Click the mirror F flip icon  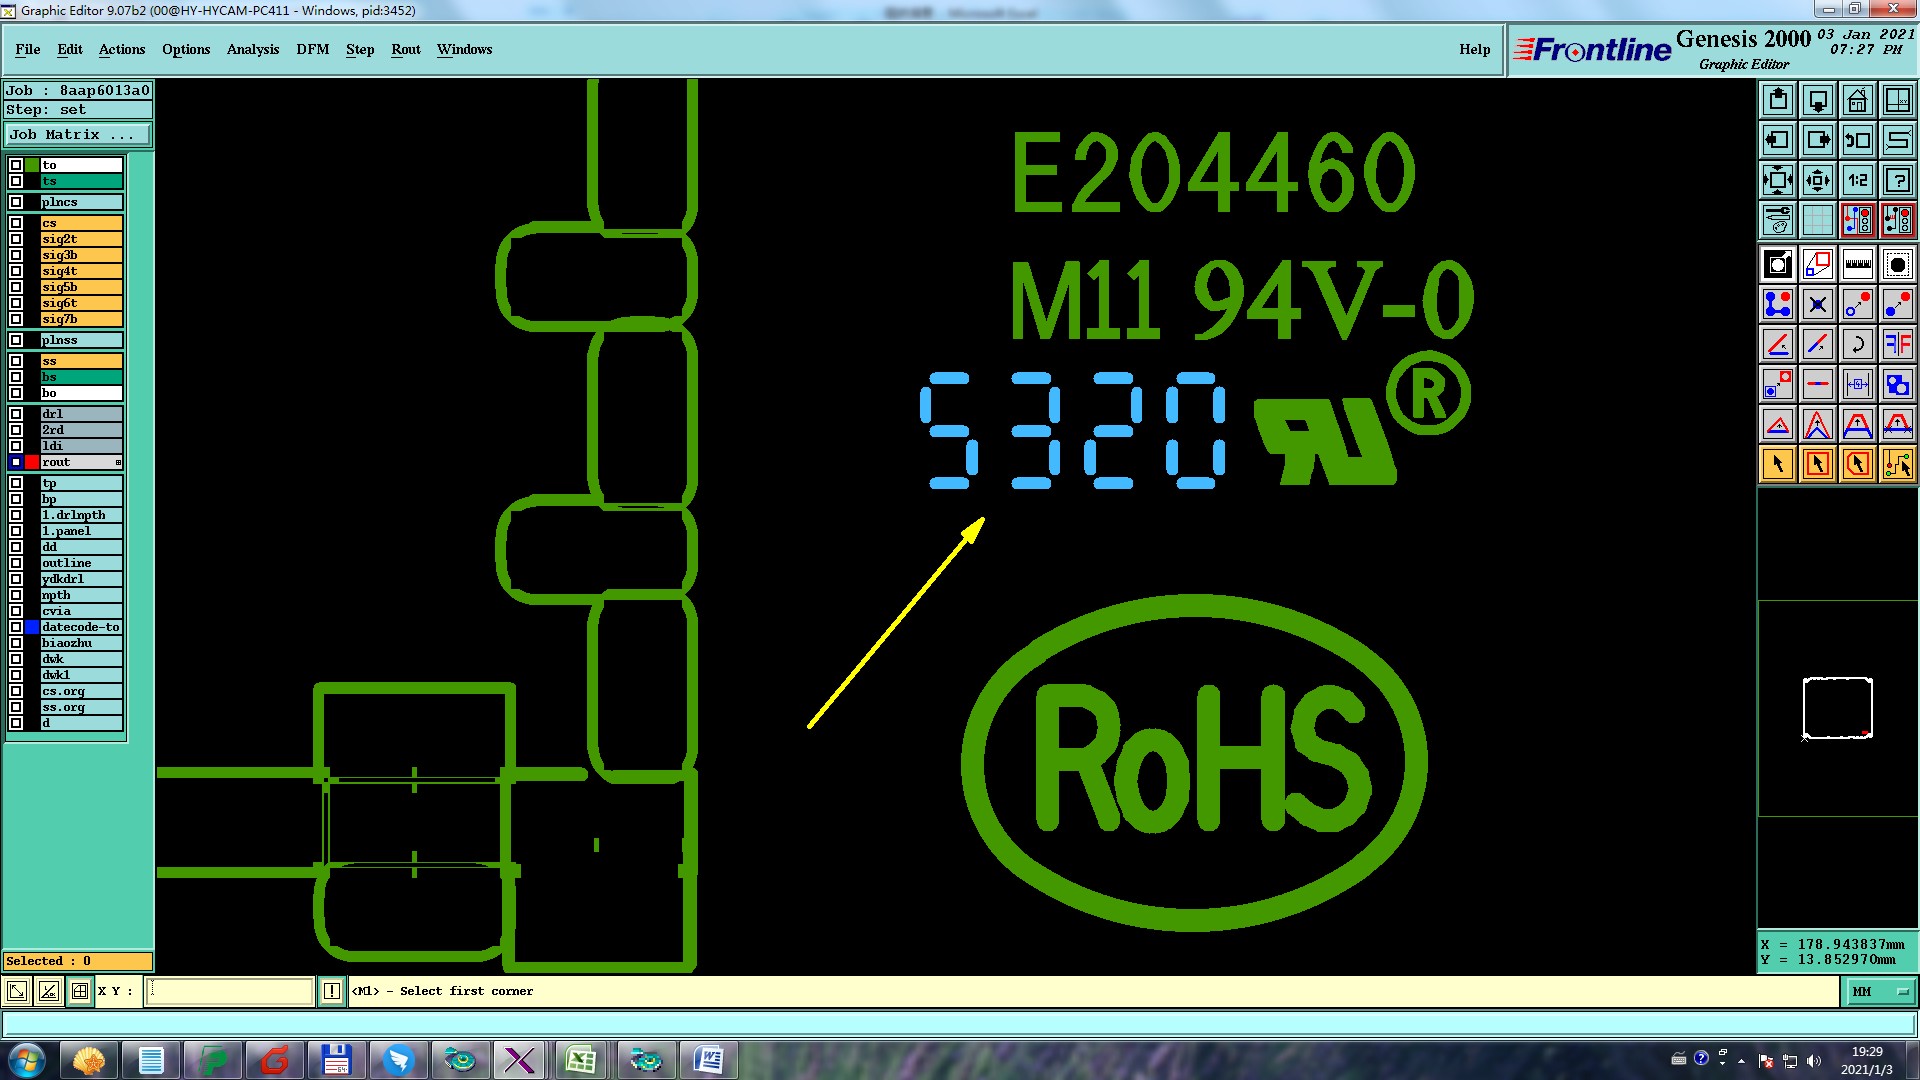tap(1897, 344)
